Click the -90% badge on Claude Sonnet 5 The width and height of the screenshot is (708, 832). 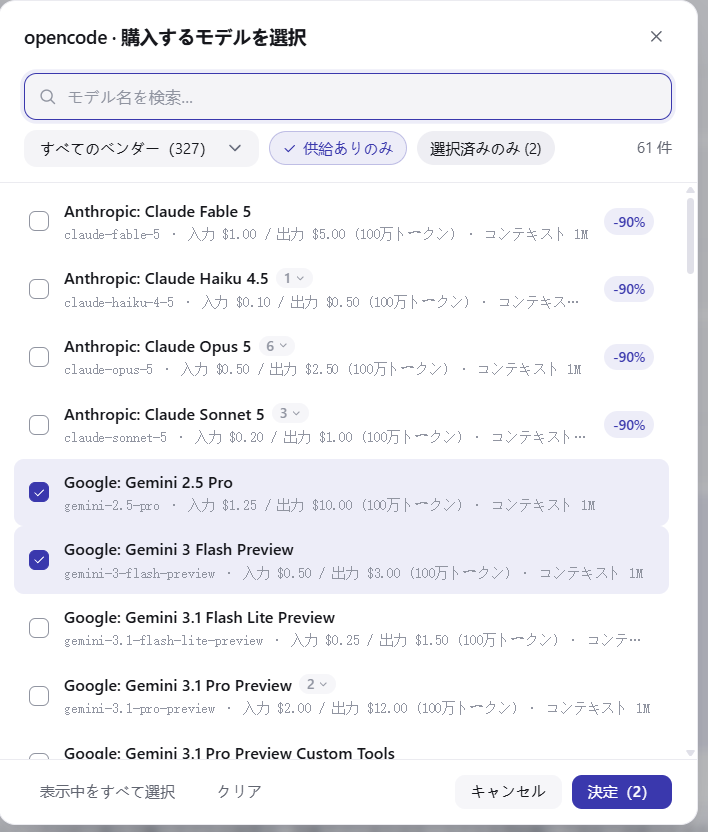(629, 425)
